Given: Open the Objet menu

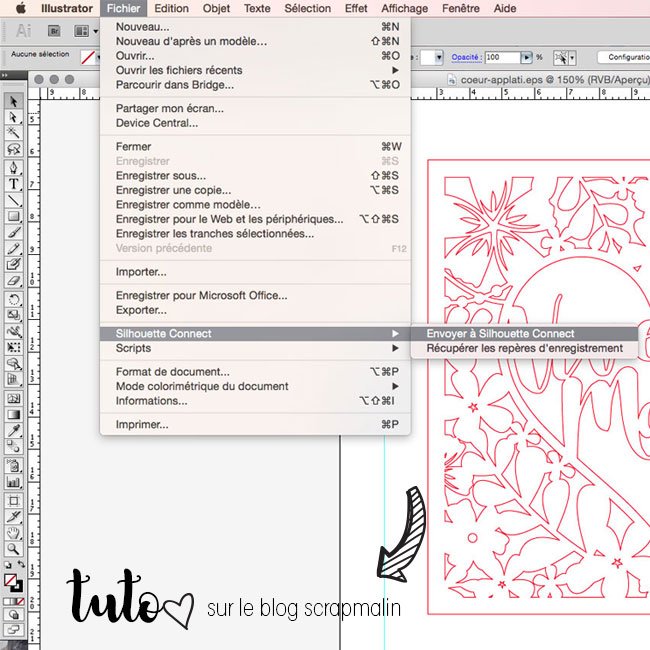Looking at the screenshot, I should coord(216,8).
